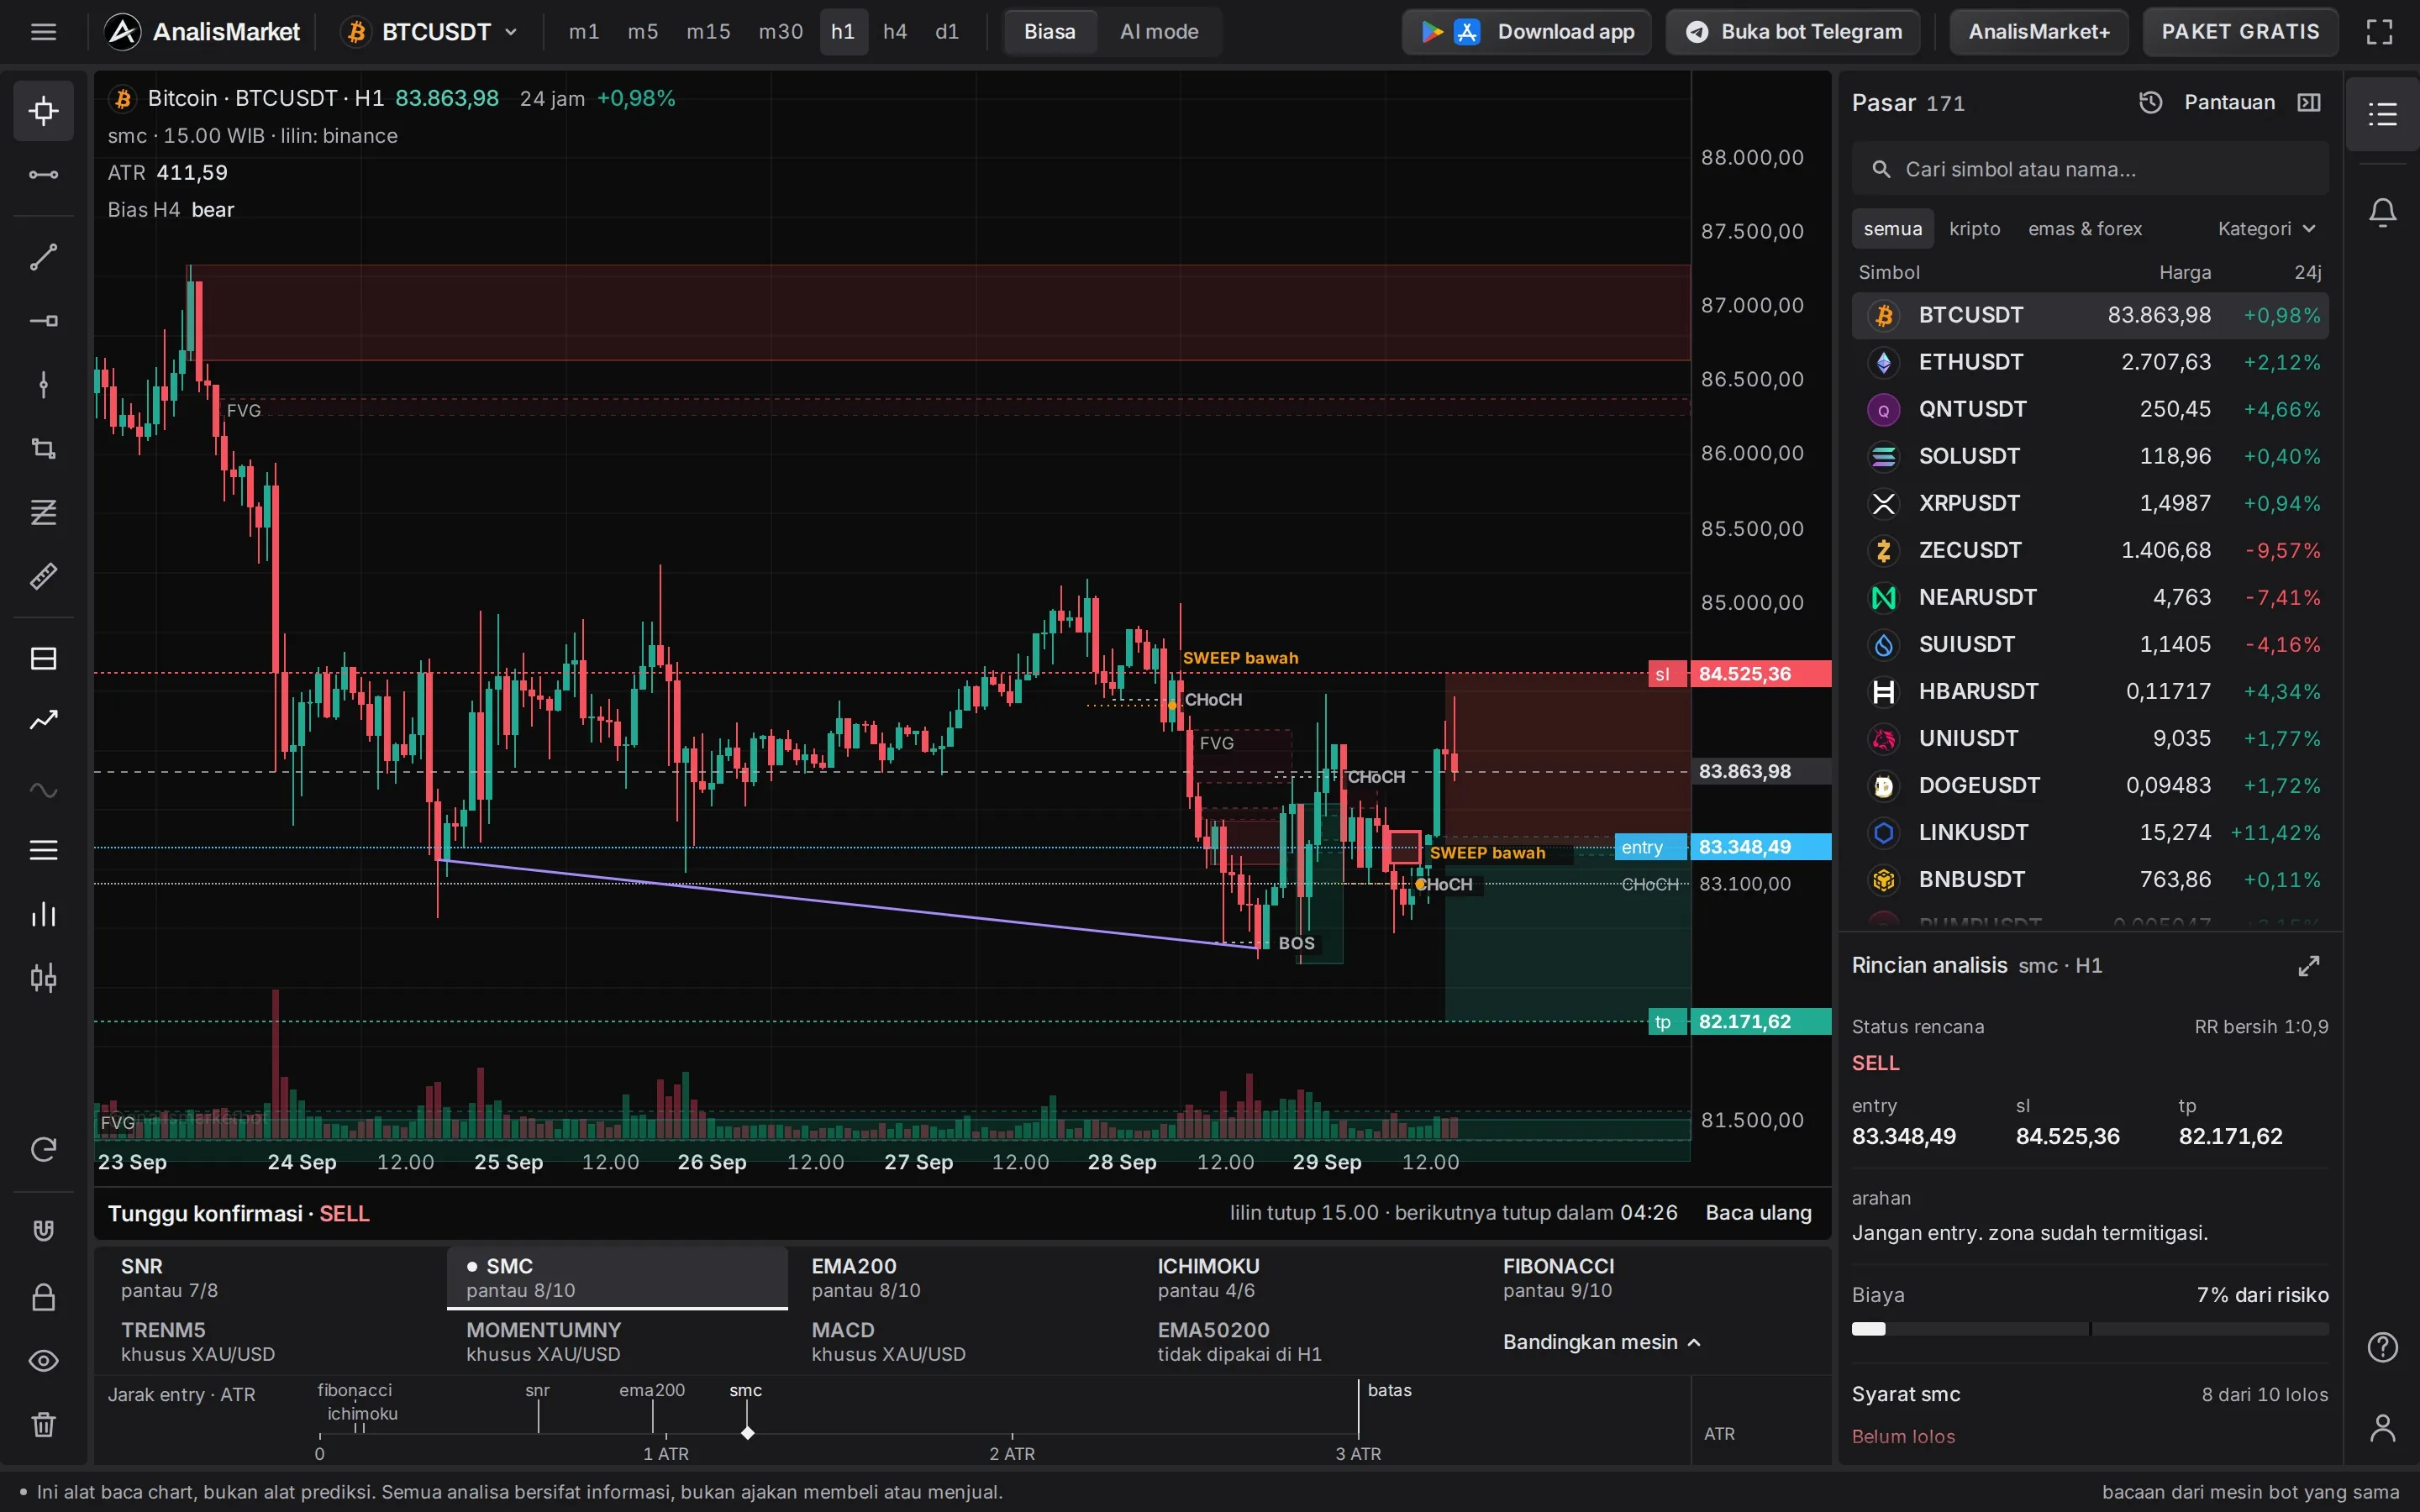
Task: Select the h4 timeframe
Action: 895,32
